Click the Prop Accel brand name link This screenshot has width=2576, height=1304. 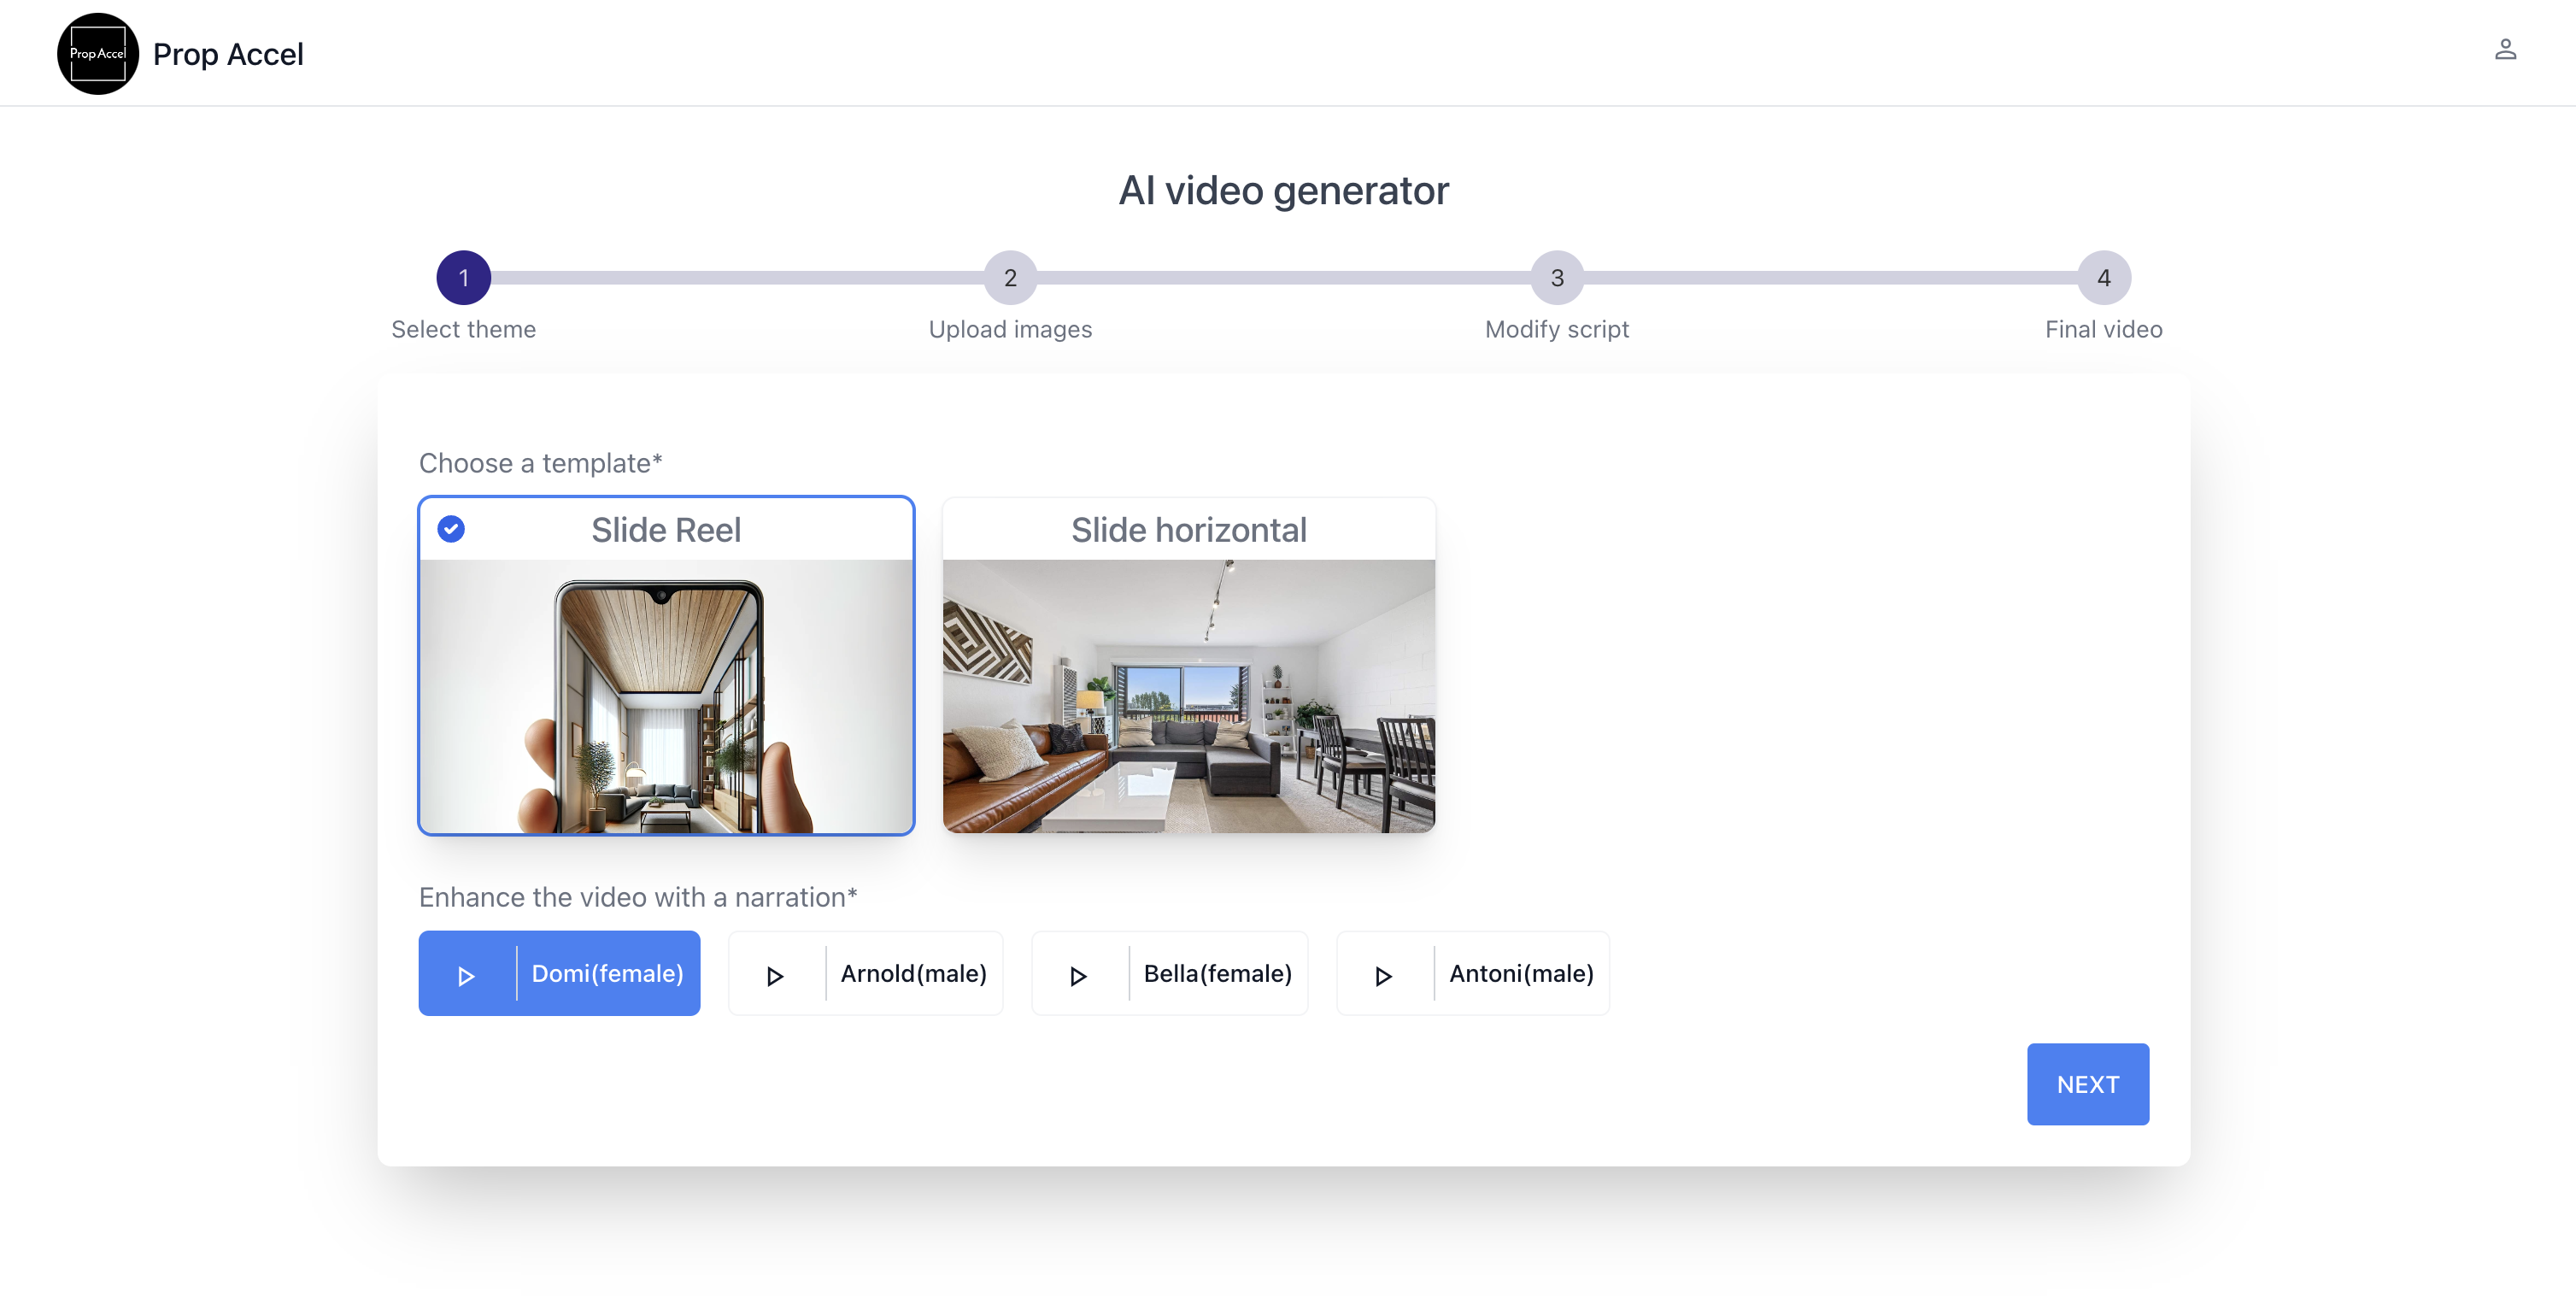point(228,54)
